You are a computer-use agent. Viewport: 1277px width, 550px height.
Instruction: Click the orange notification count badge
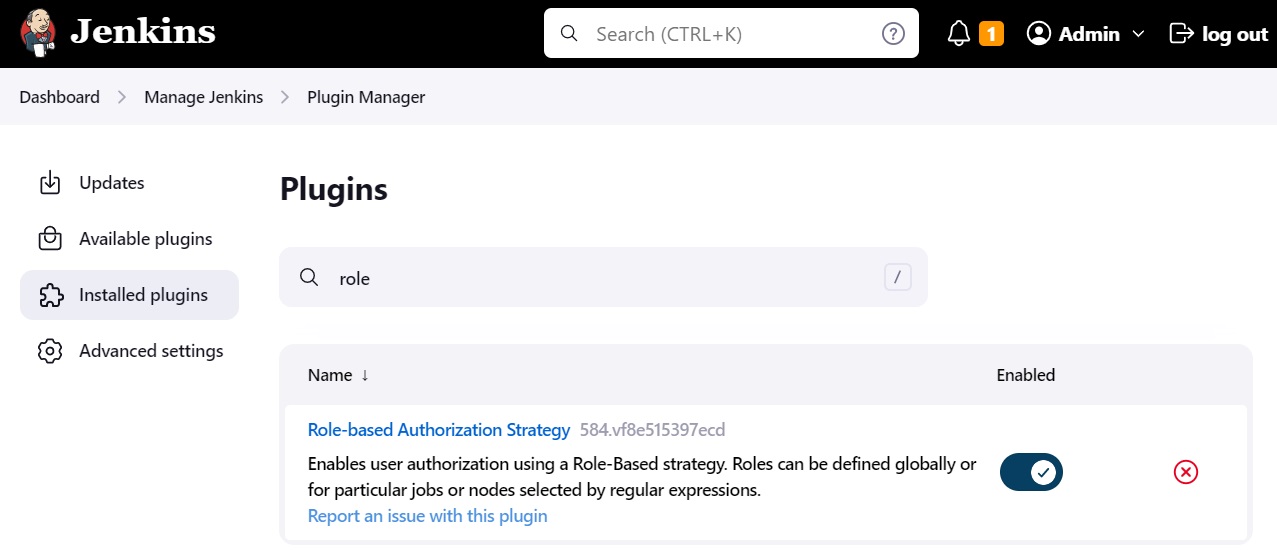click(x=991, y=34)
